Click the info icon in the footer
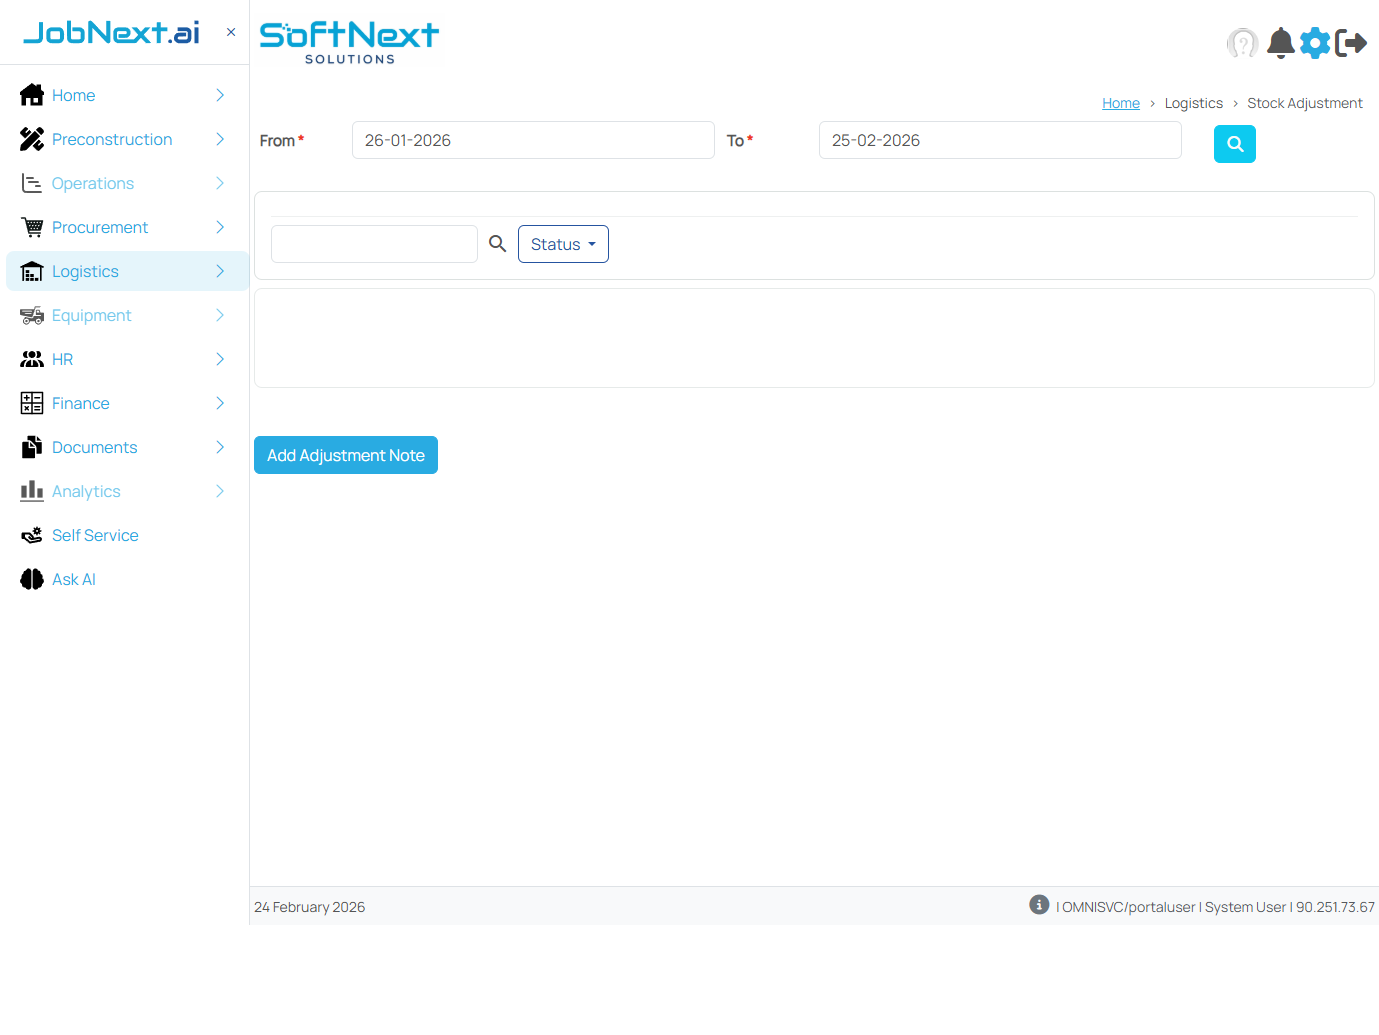 tap(1039, 904)
